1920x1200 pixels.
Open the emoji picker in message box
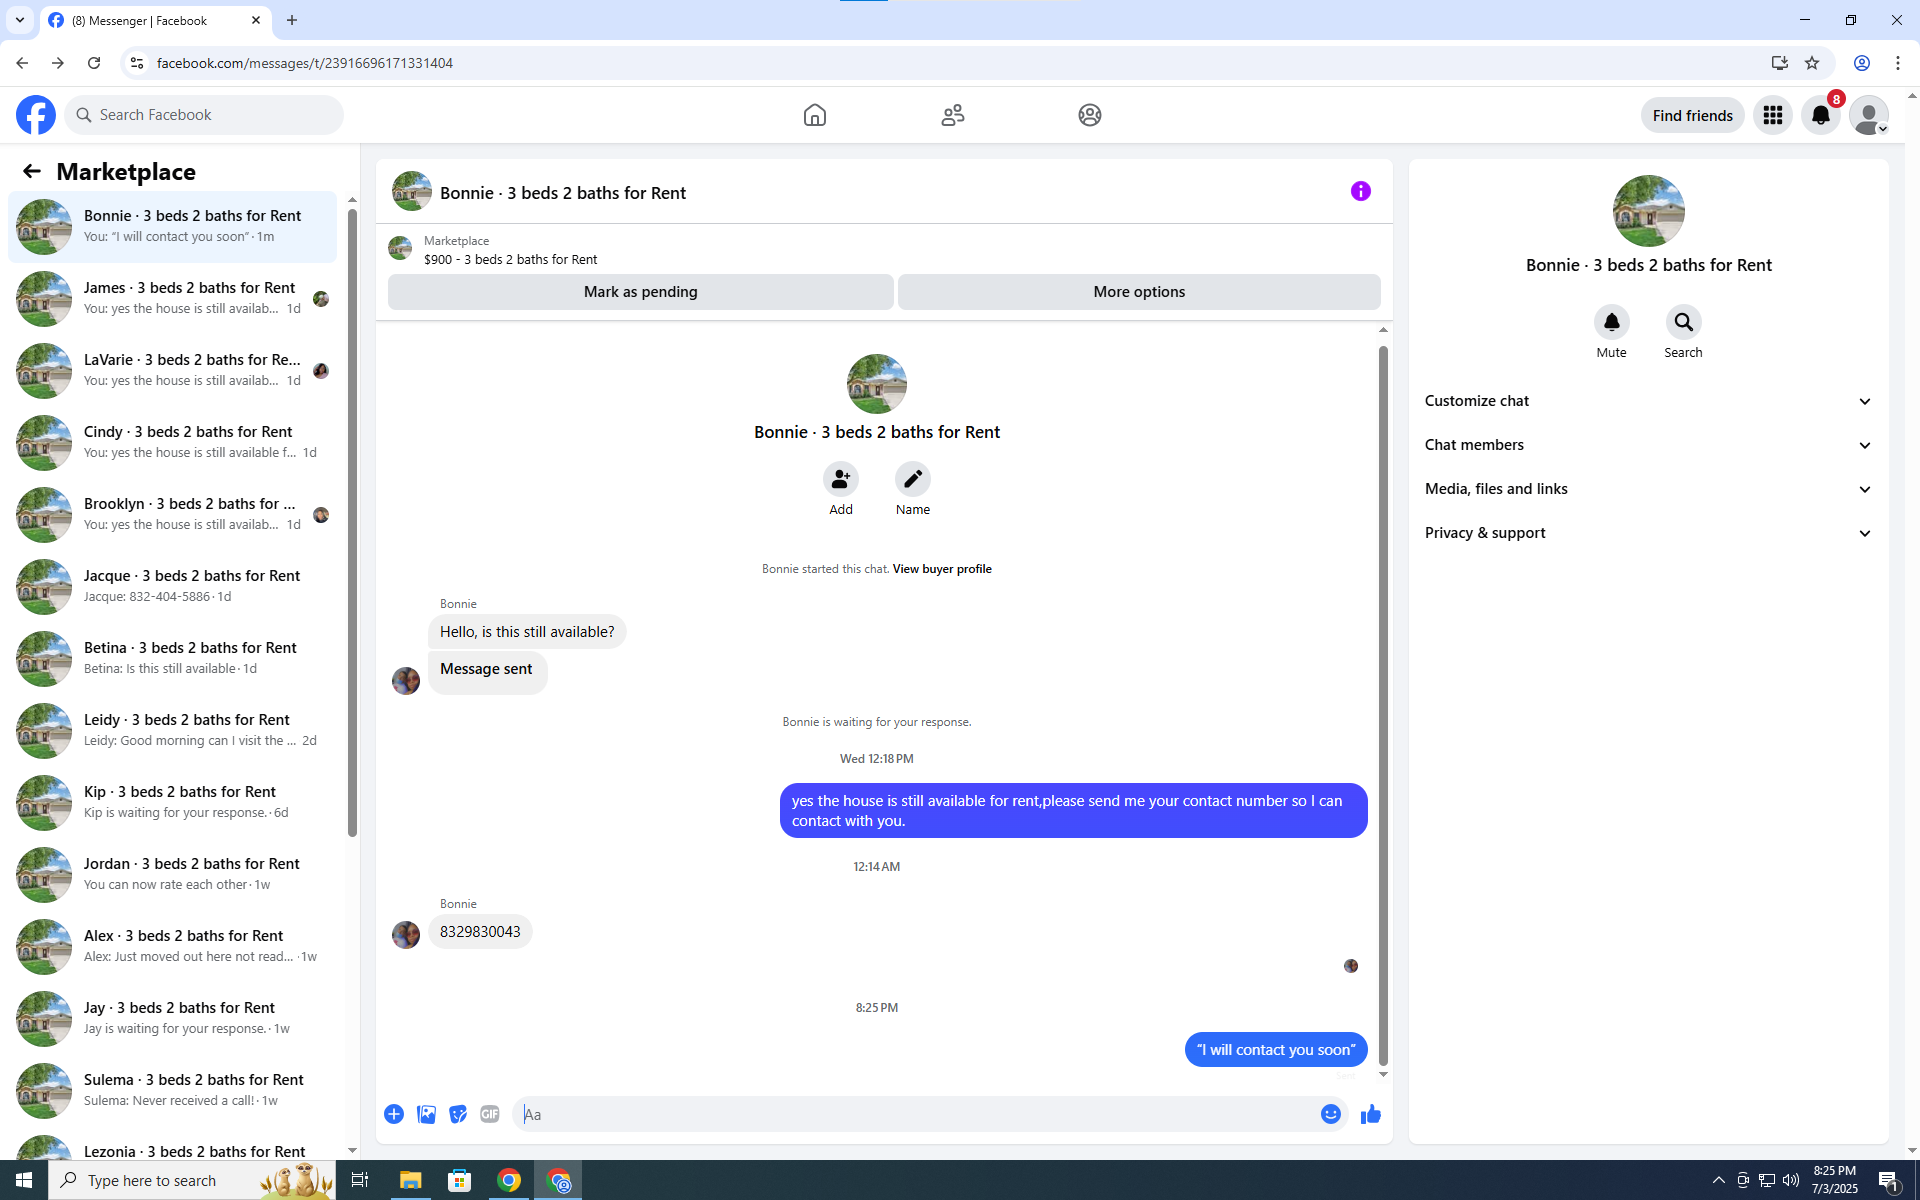pyautogui.click(x=1330, y=1114)
